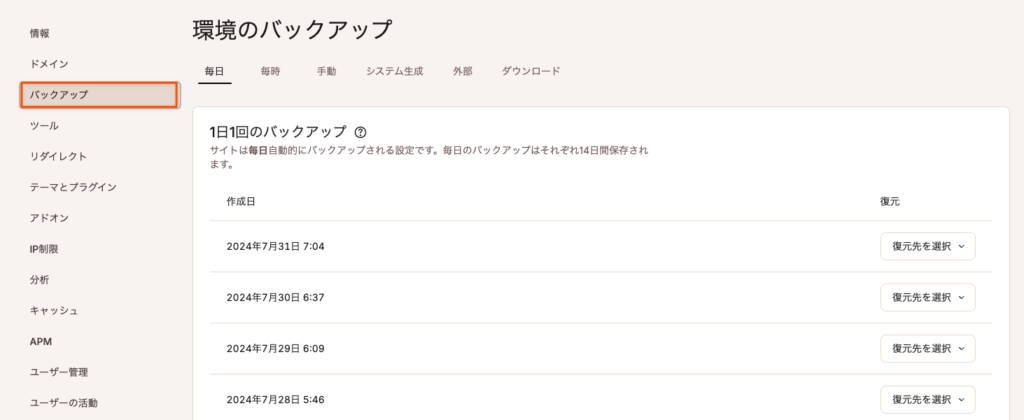Viewport: 1024px width, 420px height.
Task: Go to リダイレクト settings
Action: (58, 156)
